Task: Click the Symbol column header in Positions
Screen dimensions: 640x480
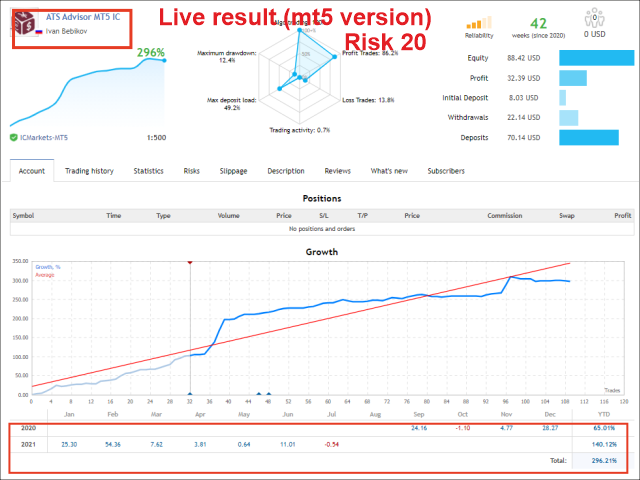Action: point(23,216)
